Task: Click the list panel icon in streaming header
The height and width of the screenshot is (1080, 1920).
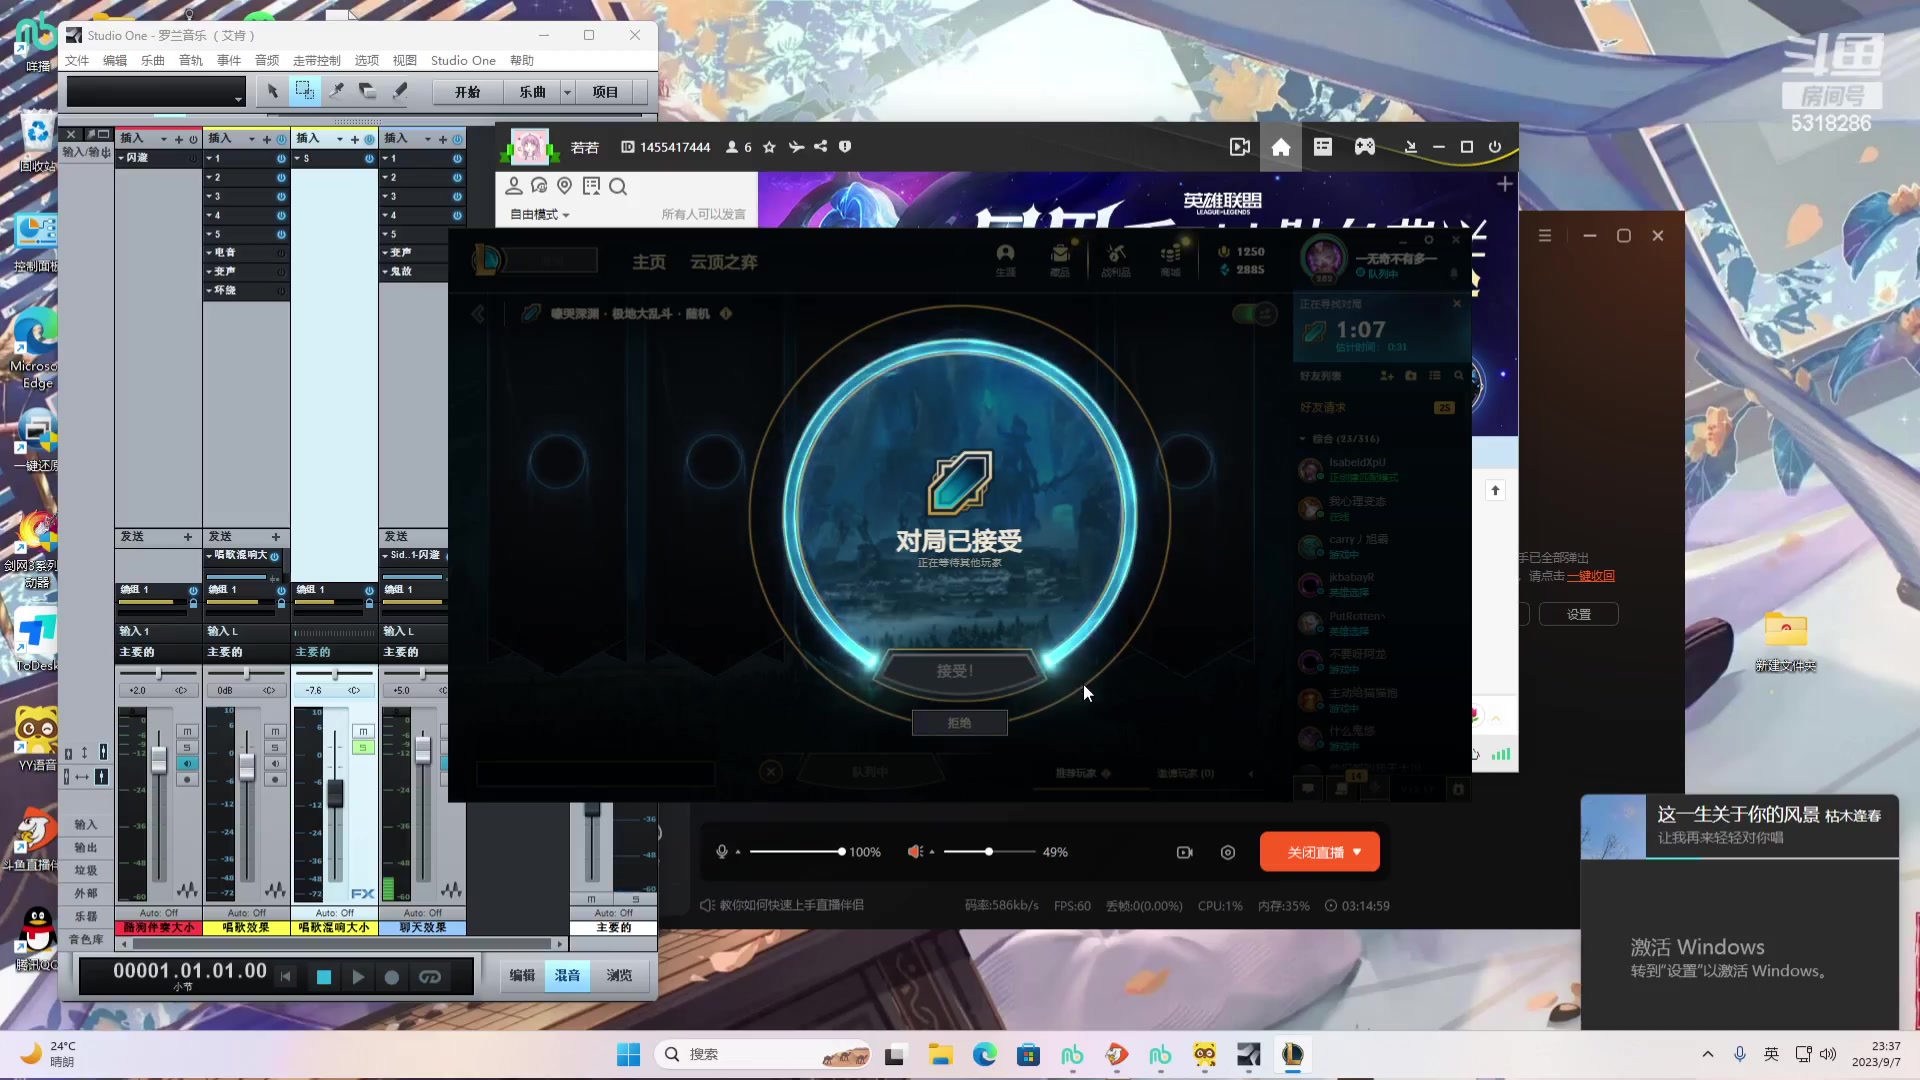Action: click(1323, 147)
